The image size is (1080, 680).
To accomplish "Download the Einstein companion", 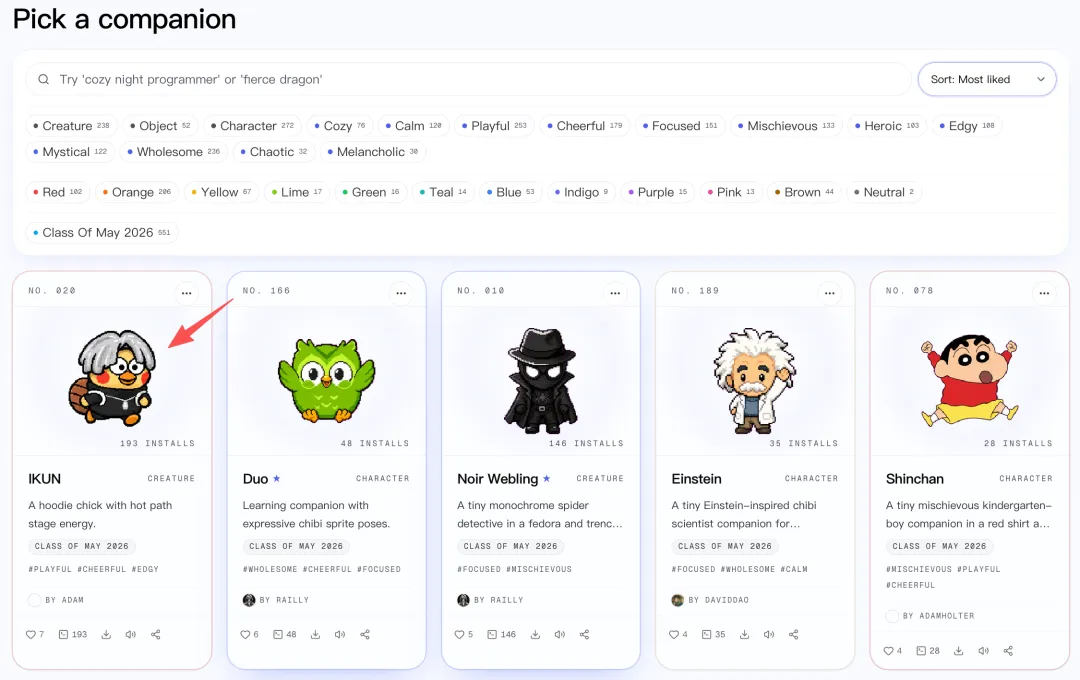I will (745, 635).
